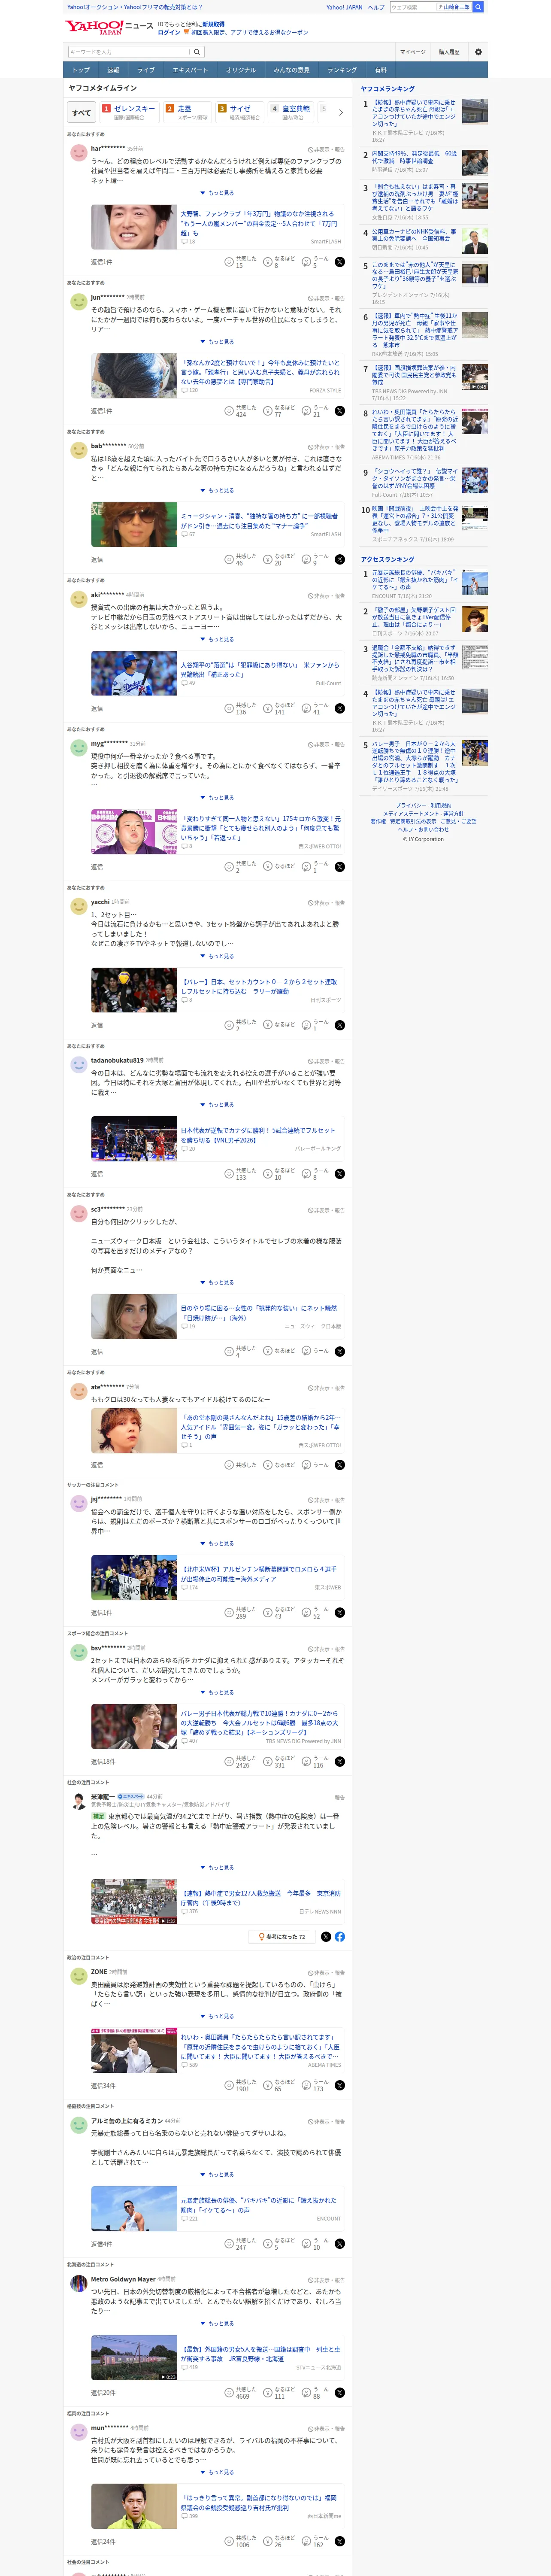This screenshot has width=551, height=2576.
Task: Click 非表示・報告 on ZONE's comment
Action: pyautogui.click(x=326, y=1973)
